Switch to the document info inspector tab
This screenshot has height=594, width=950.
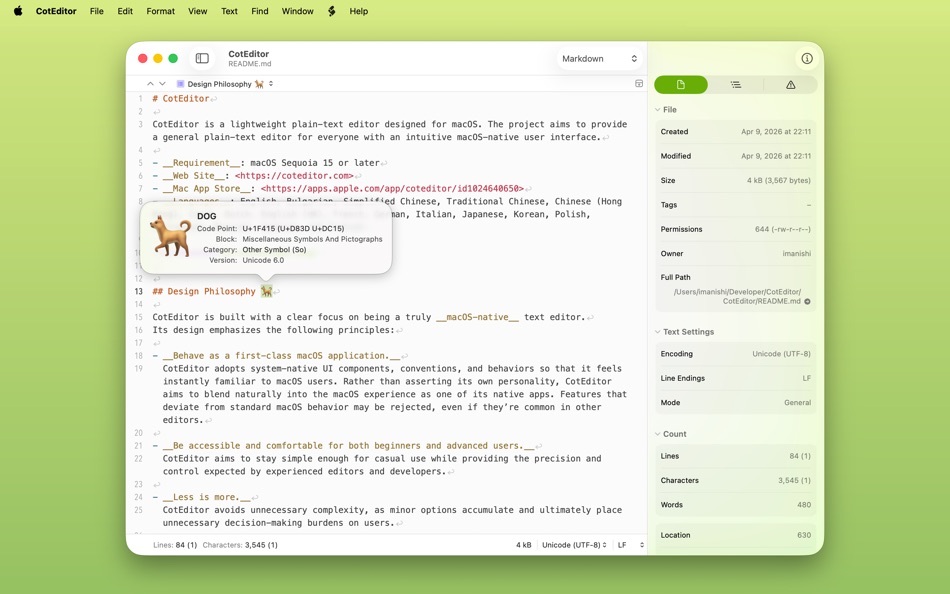click(x=681, y=85)
